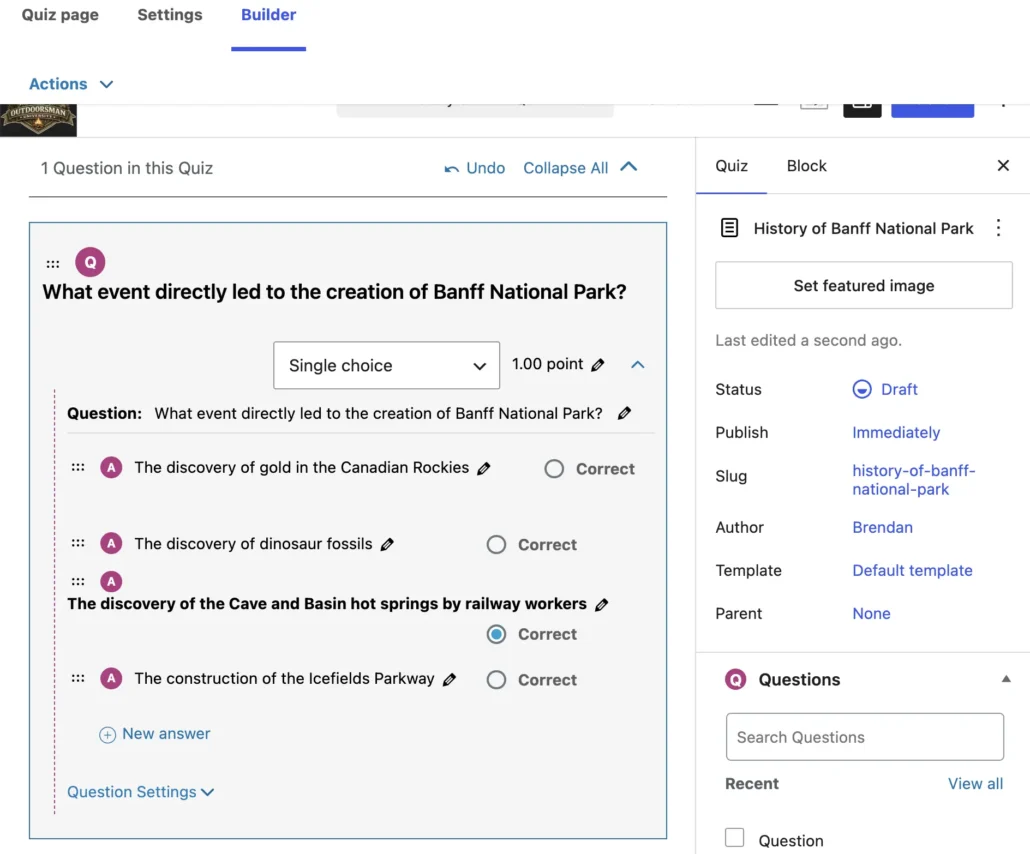
Task: Expand Question Settings
Action: click(x=141, y=792)
